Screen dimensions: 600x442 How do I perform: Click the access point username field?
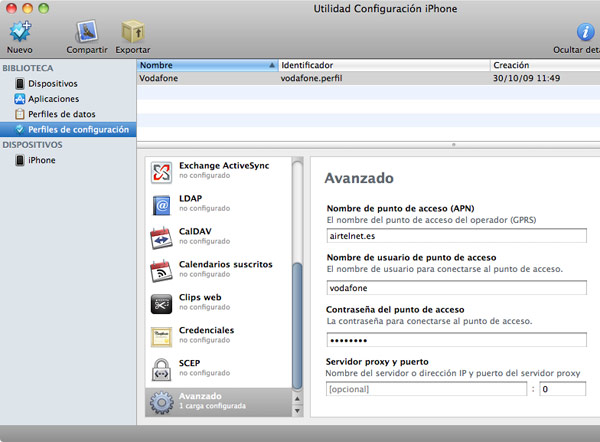457,288
